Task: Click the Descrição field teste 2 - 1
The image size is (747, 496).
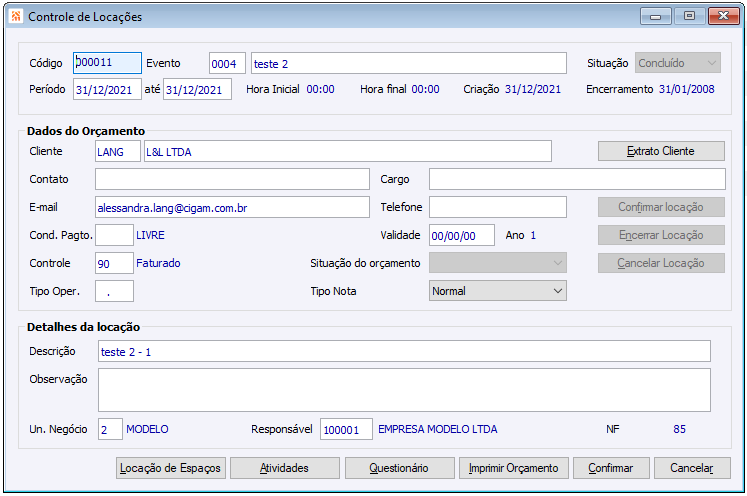Action: point(404,351)
